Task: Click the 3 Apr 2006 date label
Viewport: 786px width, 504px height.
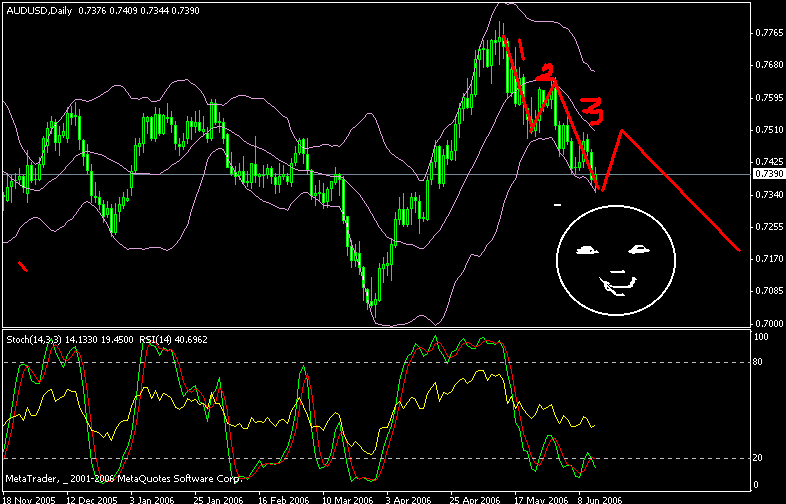Action: tap(409, 499)
